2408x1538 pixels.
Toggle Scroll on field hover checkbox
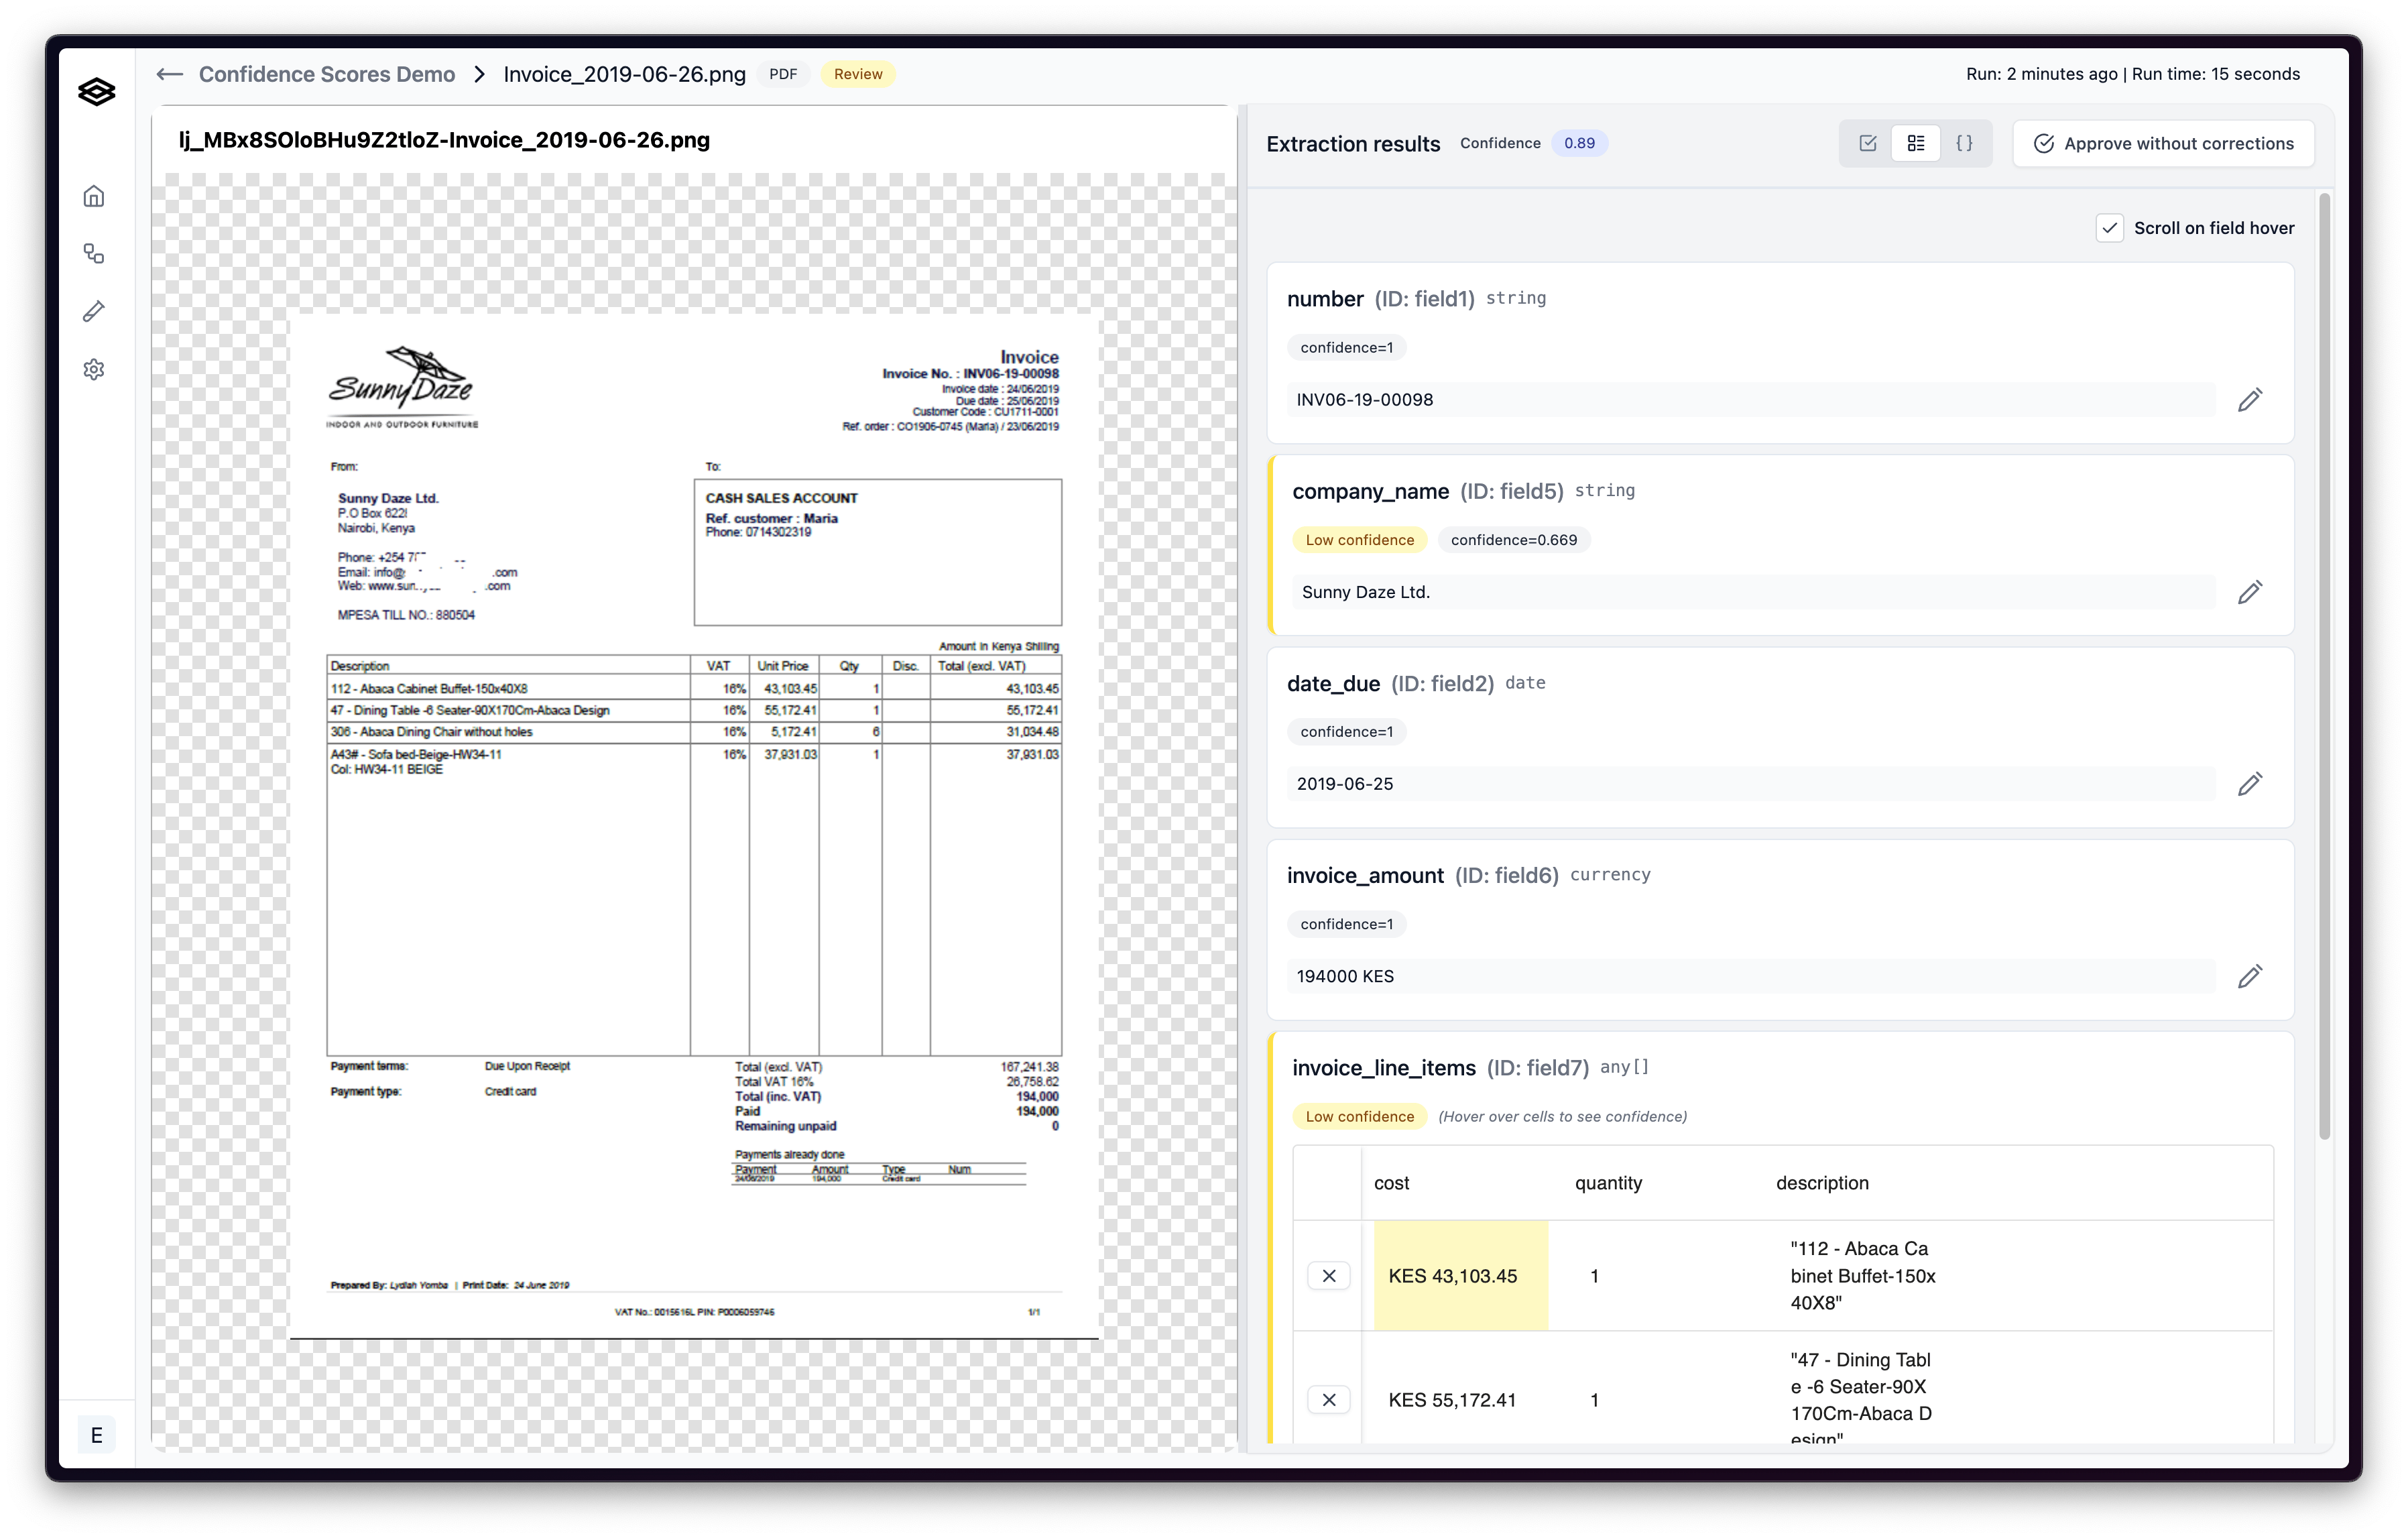(x=2109, y=228)
